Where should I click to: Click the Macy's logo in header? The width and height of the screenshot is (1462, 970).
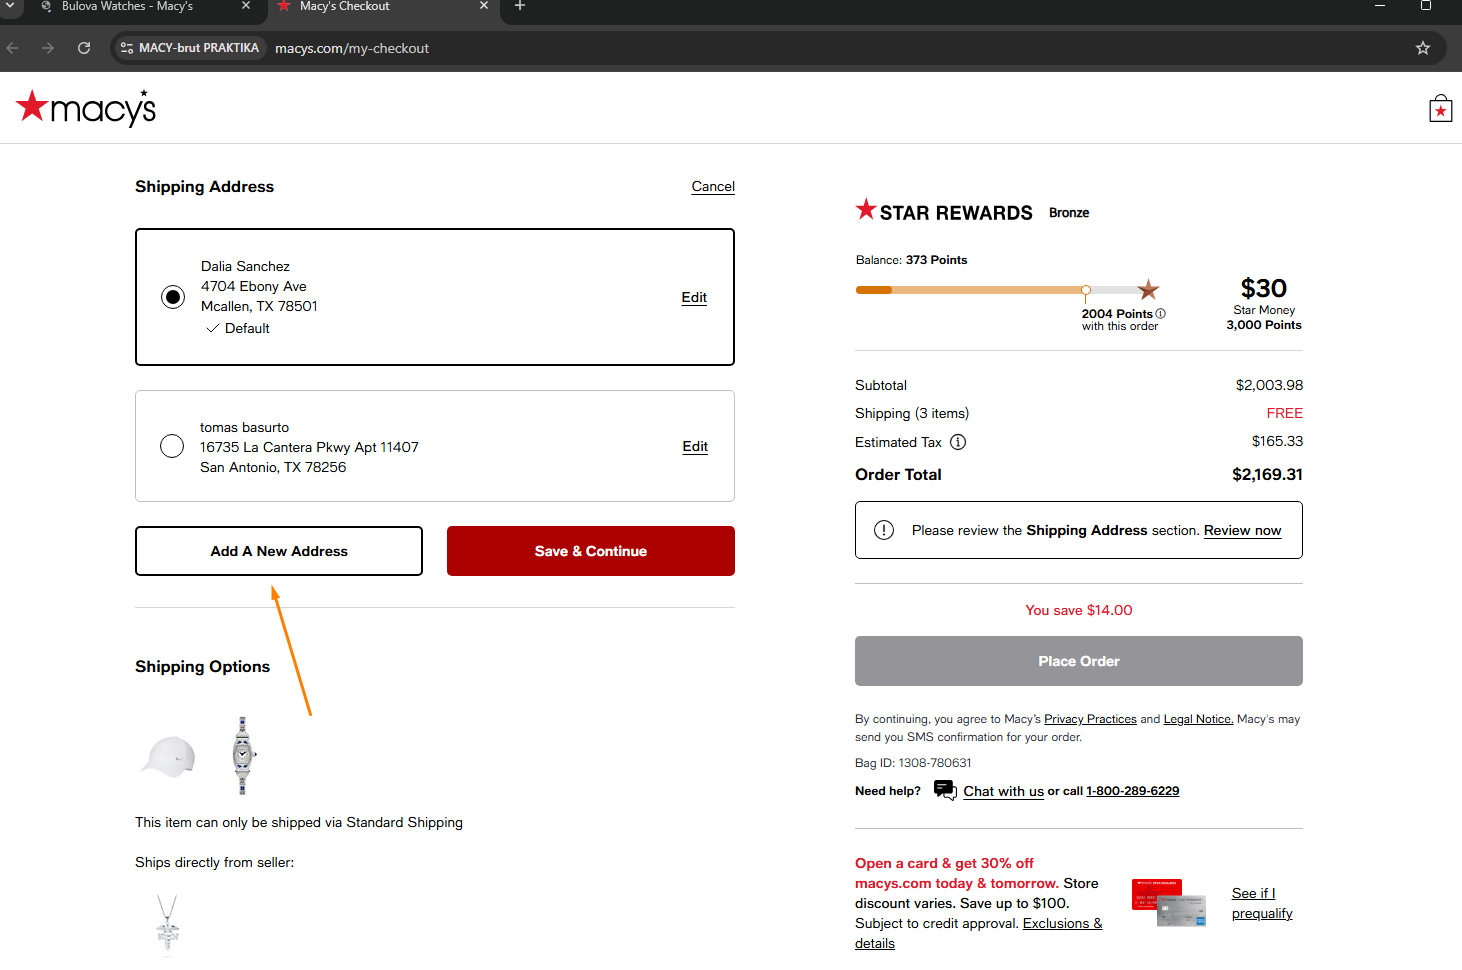click(86, 108)
